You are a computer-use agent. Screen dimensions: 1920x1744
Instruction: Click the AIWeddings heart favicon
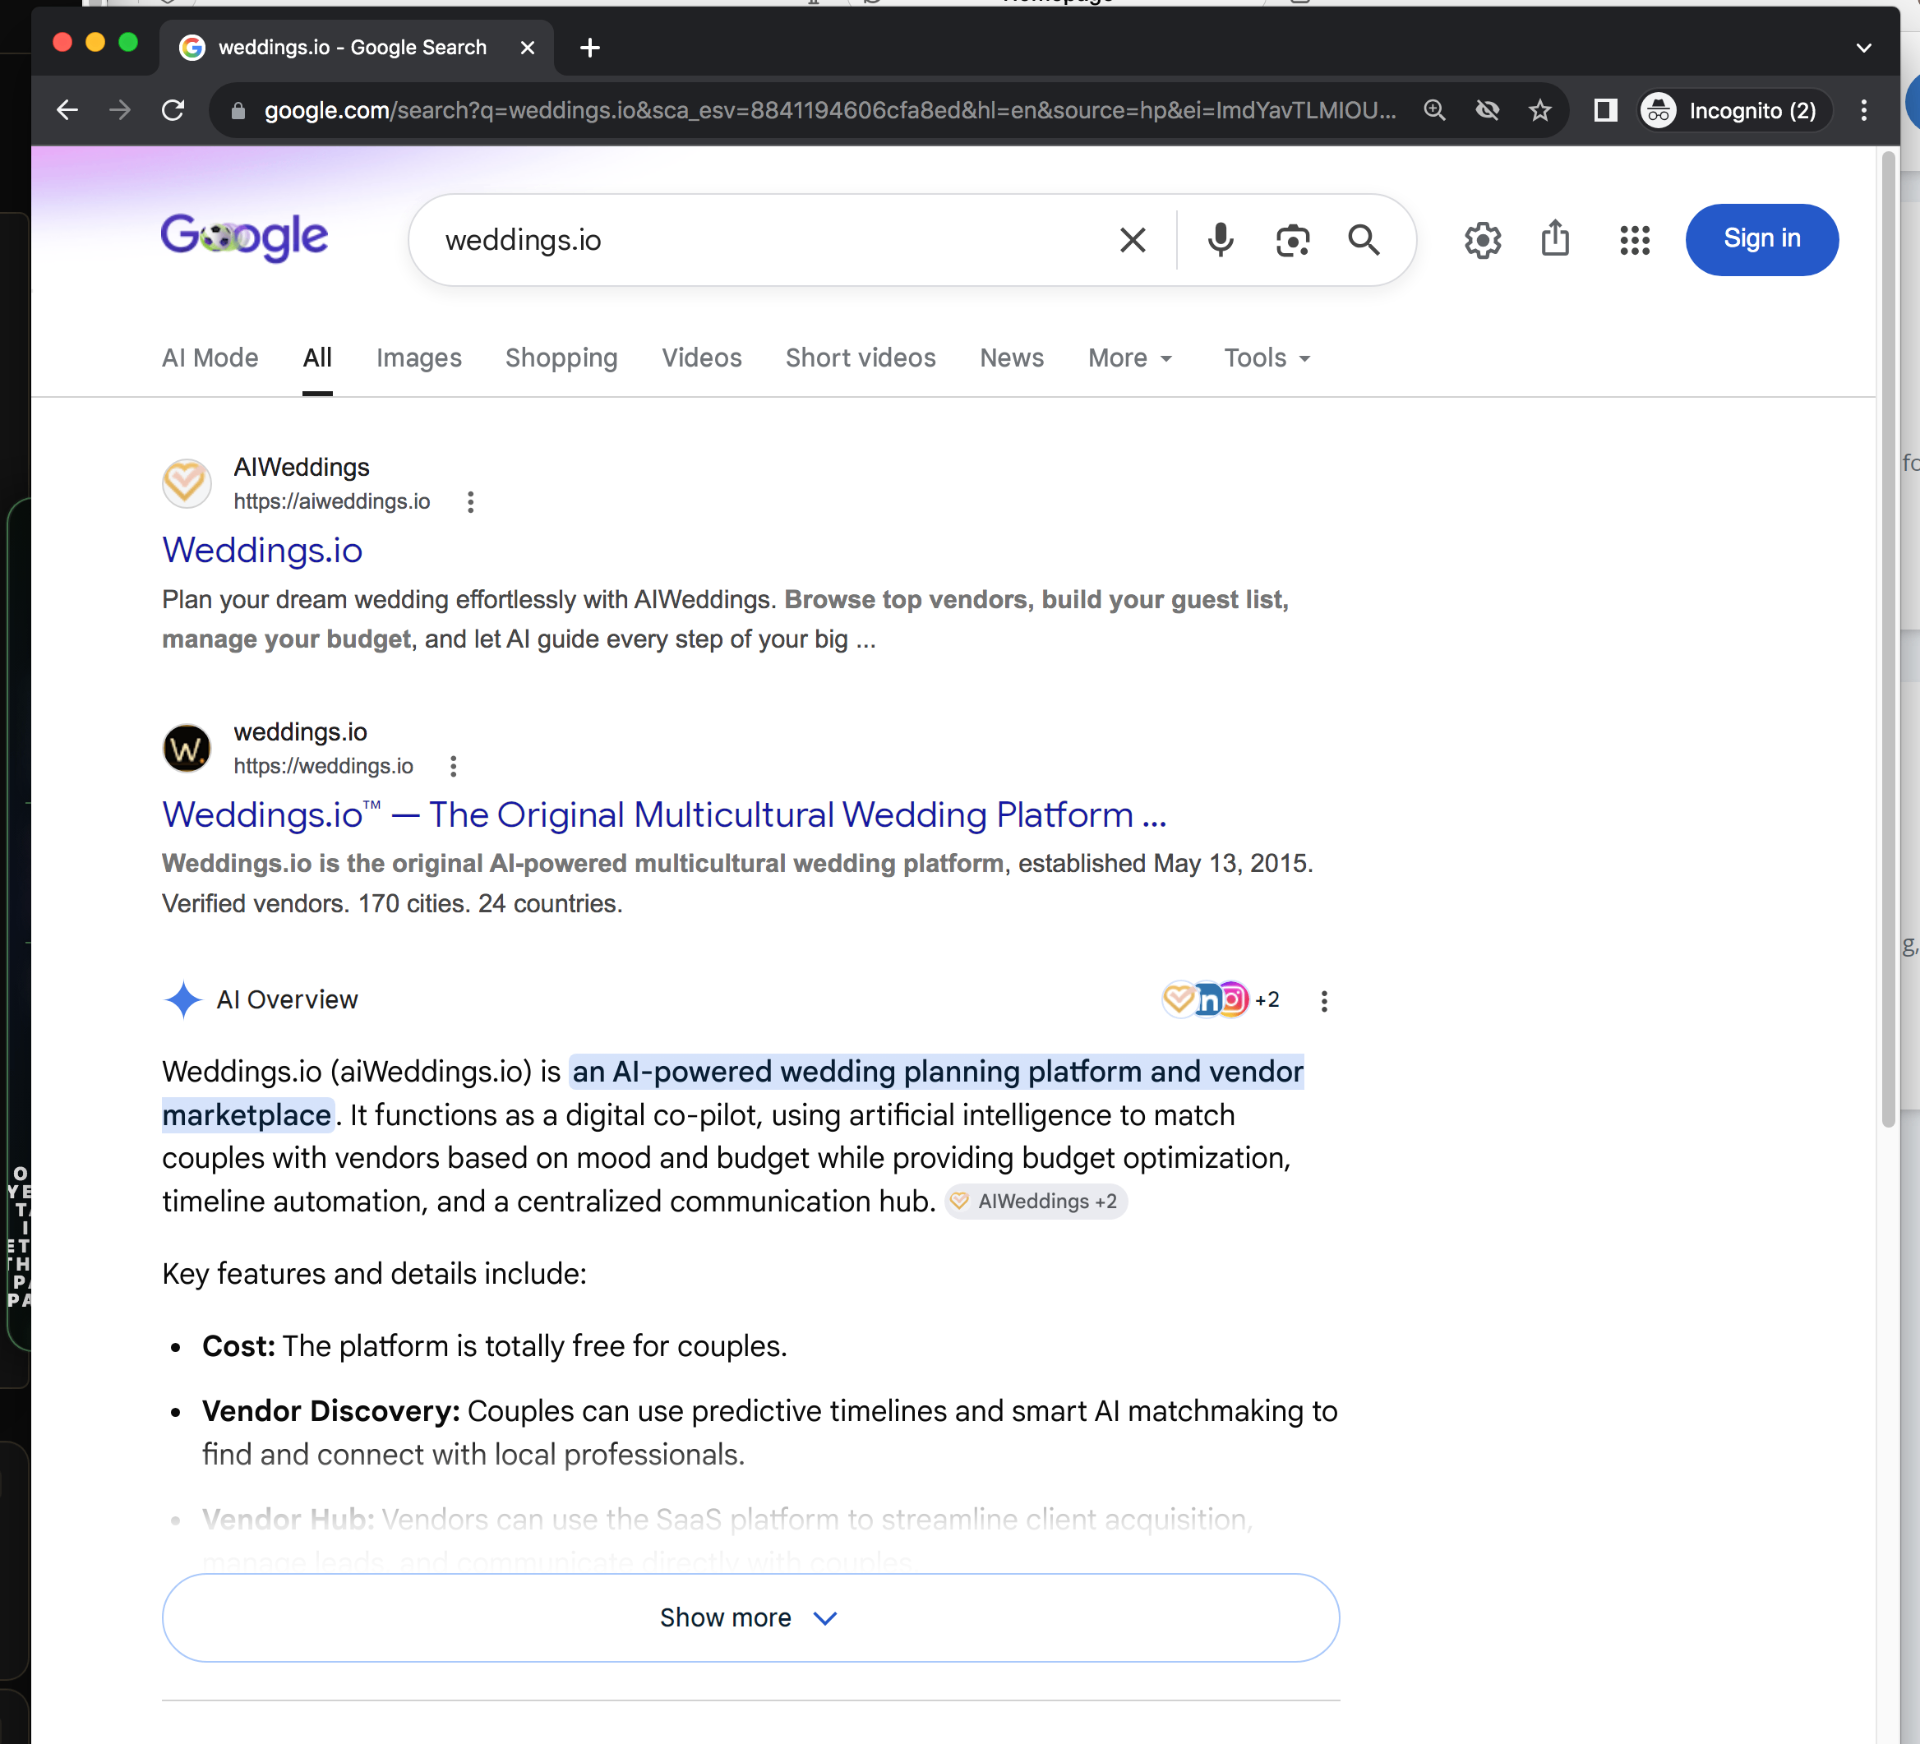tap(187, 484)
